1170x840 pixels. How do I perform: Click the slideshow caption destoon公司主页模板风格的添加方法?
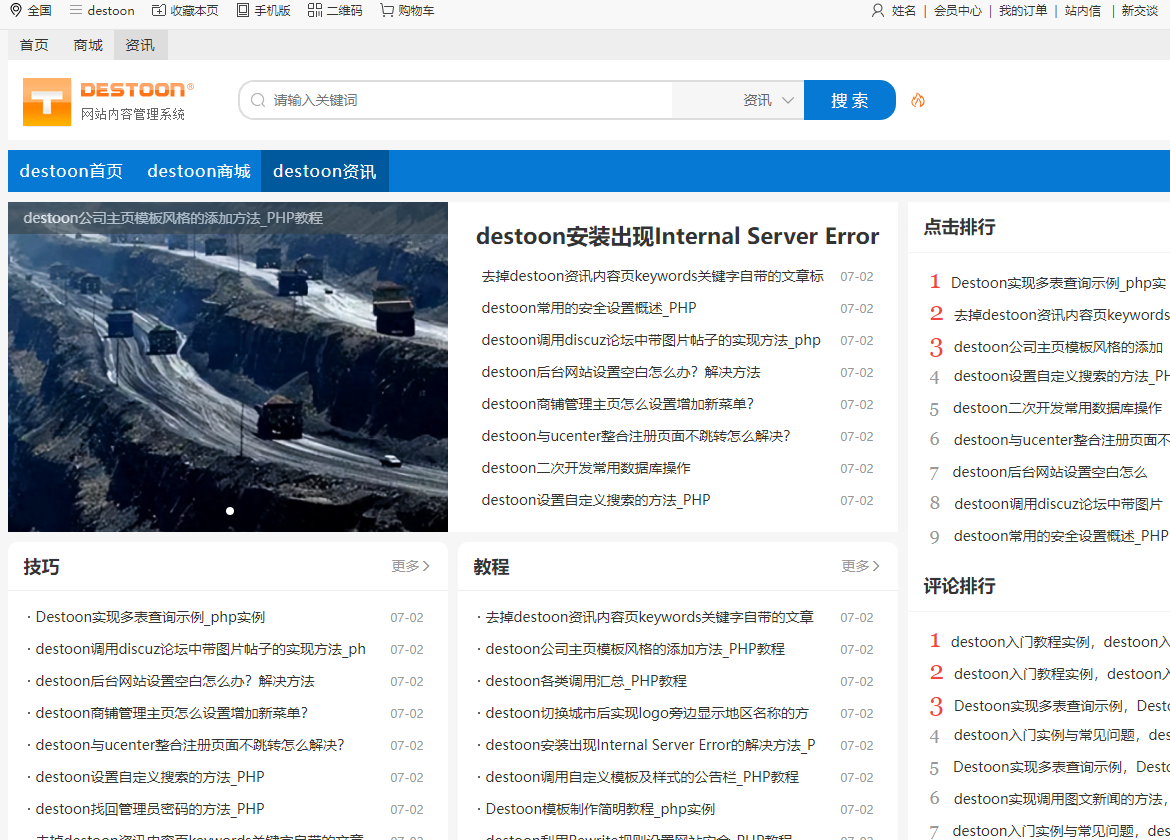(172, 219)
